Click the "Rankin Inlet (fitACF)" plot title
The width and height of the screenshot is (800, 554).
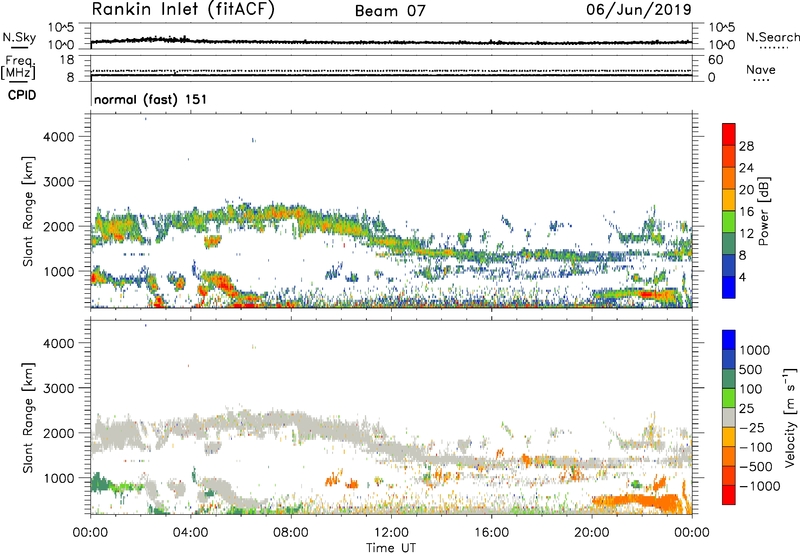(183, 10)
